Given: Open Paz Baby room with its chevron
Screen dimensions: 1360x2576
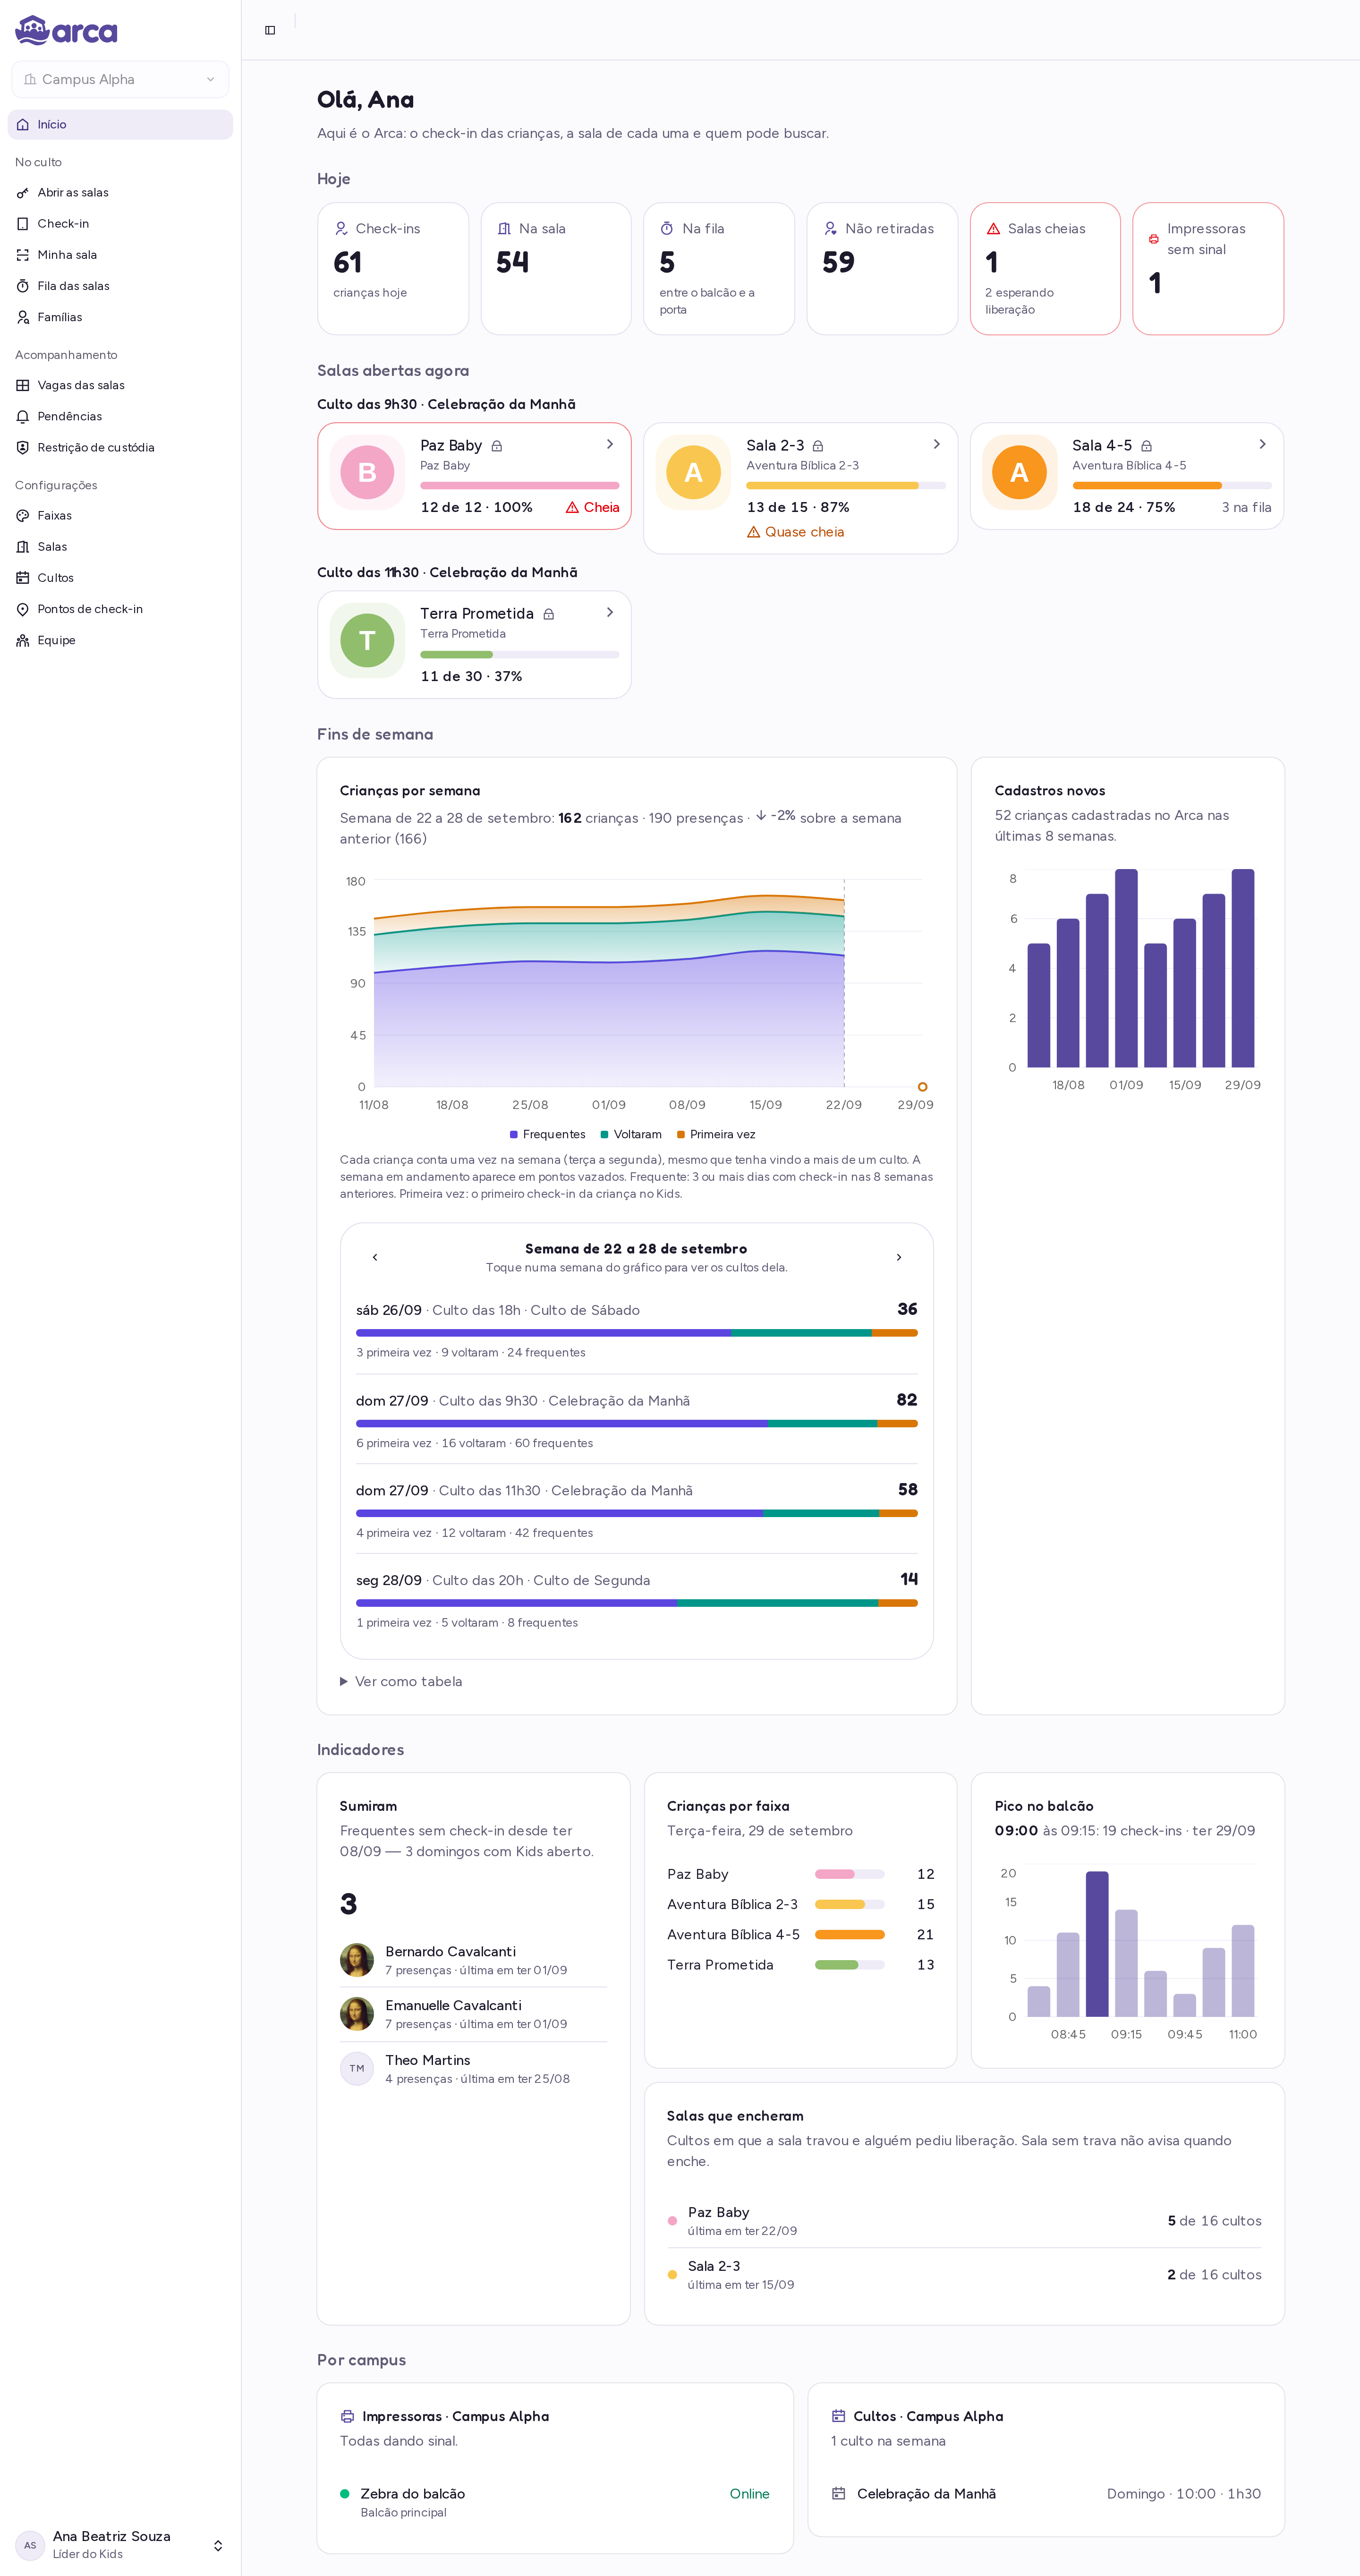Looking at the screenshot, I should click(610, 444).
